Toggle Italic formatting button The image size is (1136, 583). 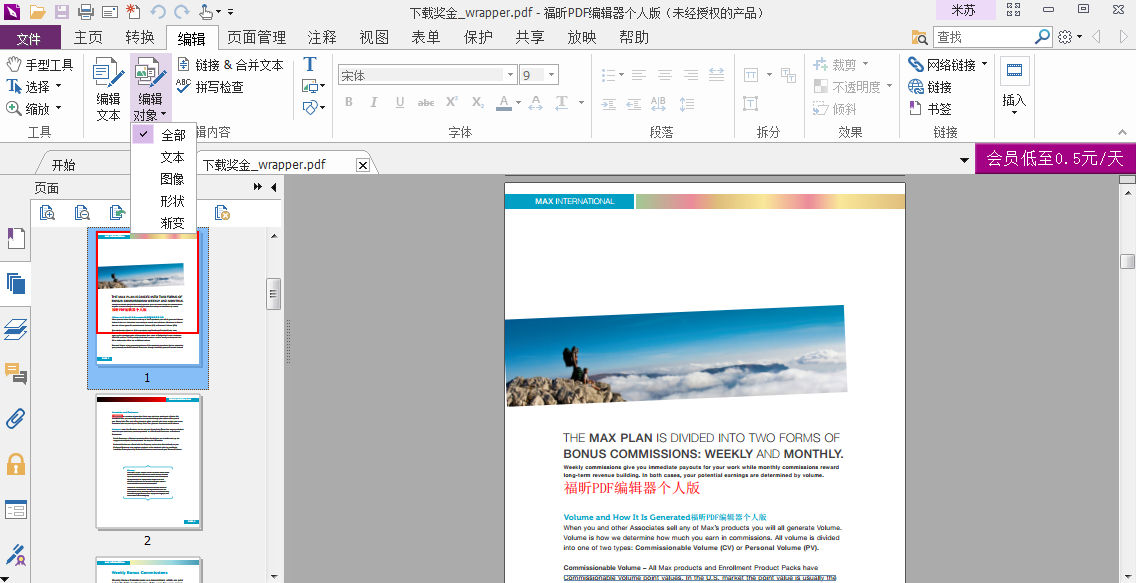pyautogui.click(x=374, y=102)
